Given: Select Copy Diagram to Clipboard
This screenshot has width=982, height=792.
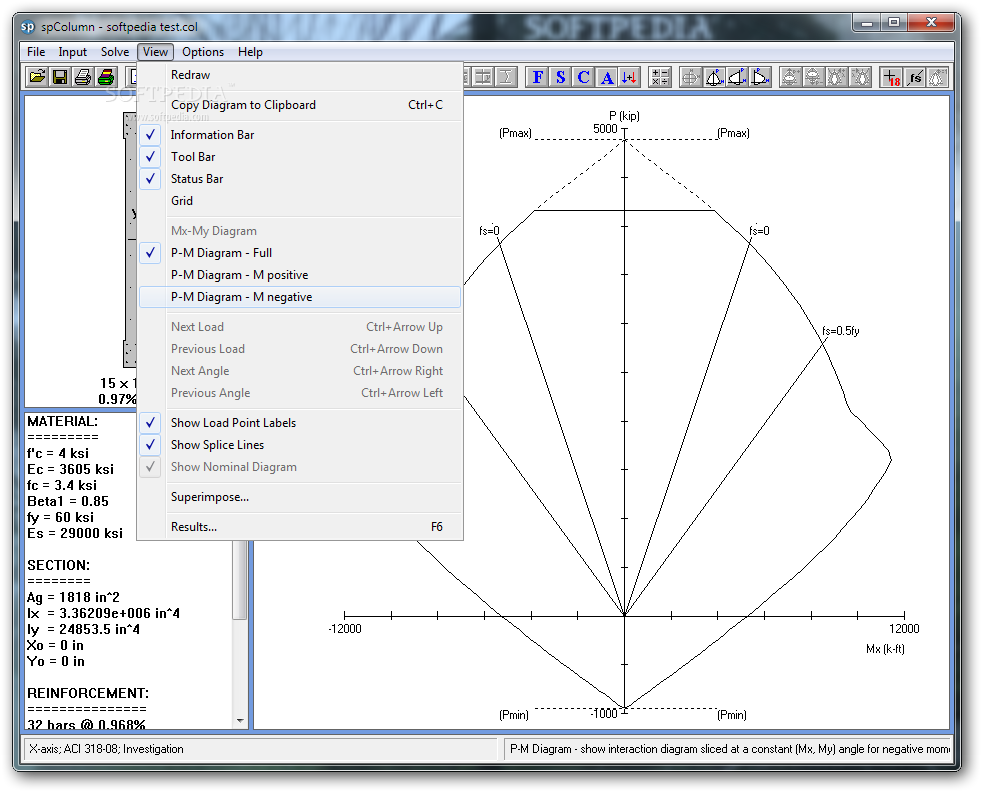Looking at the screenshot, I should pos(299,105).
